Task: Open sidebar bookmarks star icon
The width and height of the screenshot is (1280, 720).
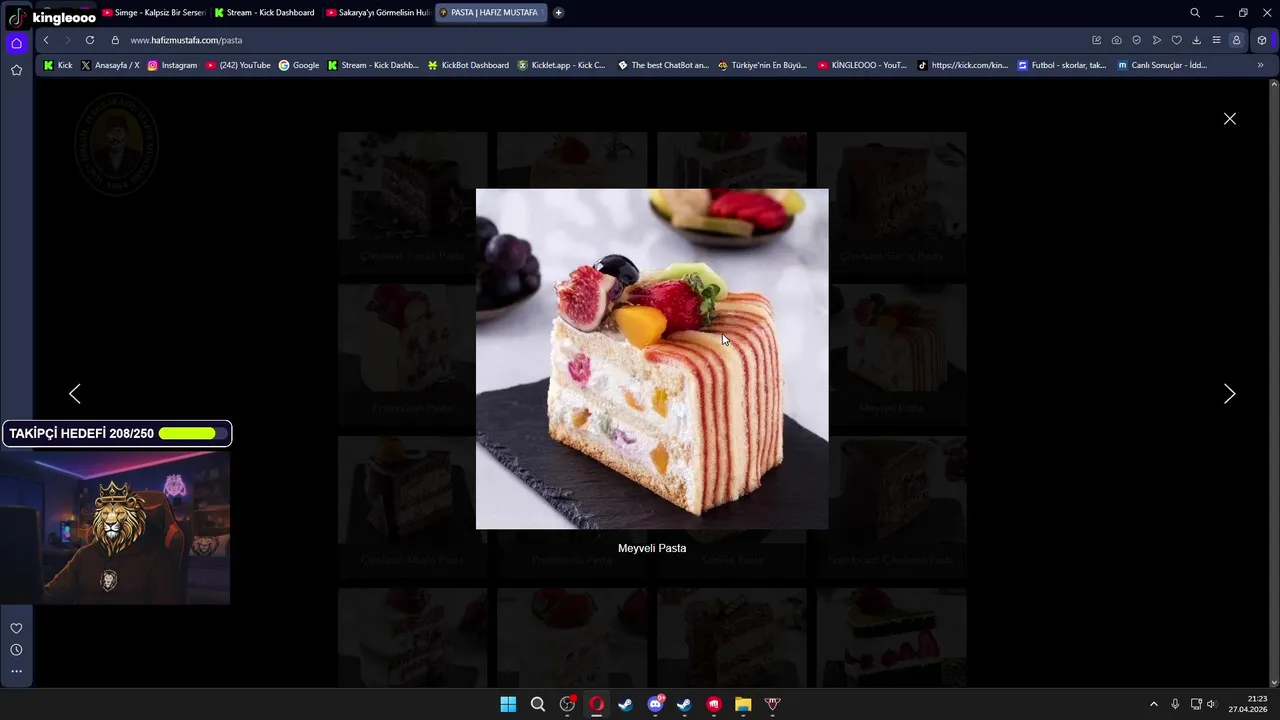Action: coord(16,70)
